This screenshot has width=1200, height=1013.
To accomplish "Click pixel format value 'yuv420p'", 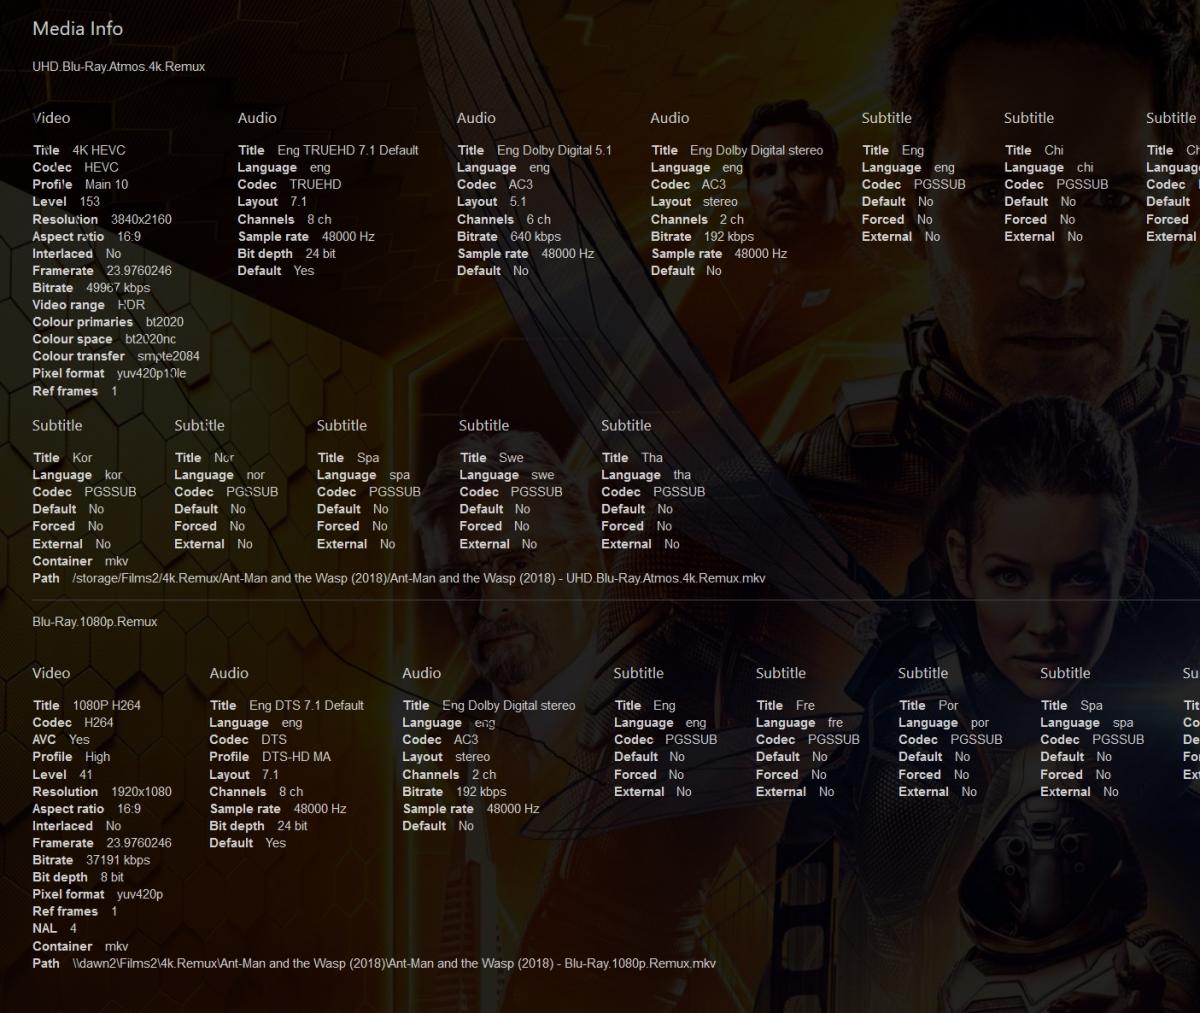I will (140, 894).
